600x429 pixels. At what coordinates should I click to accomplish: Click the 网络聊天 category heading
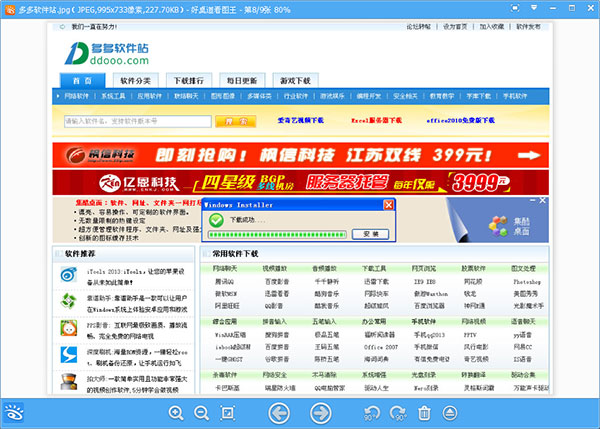[225, 268]
